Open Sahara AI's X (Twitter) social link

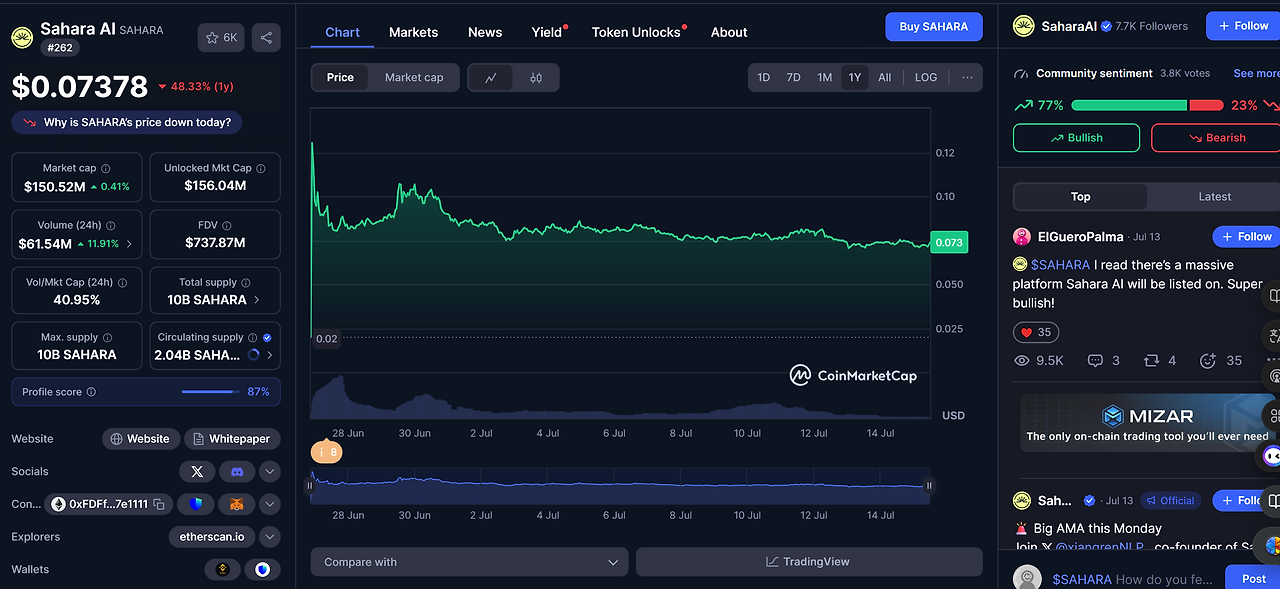pos(197,471)
